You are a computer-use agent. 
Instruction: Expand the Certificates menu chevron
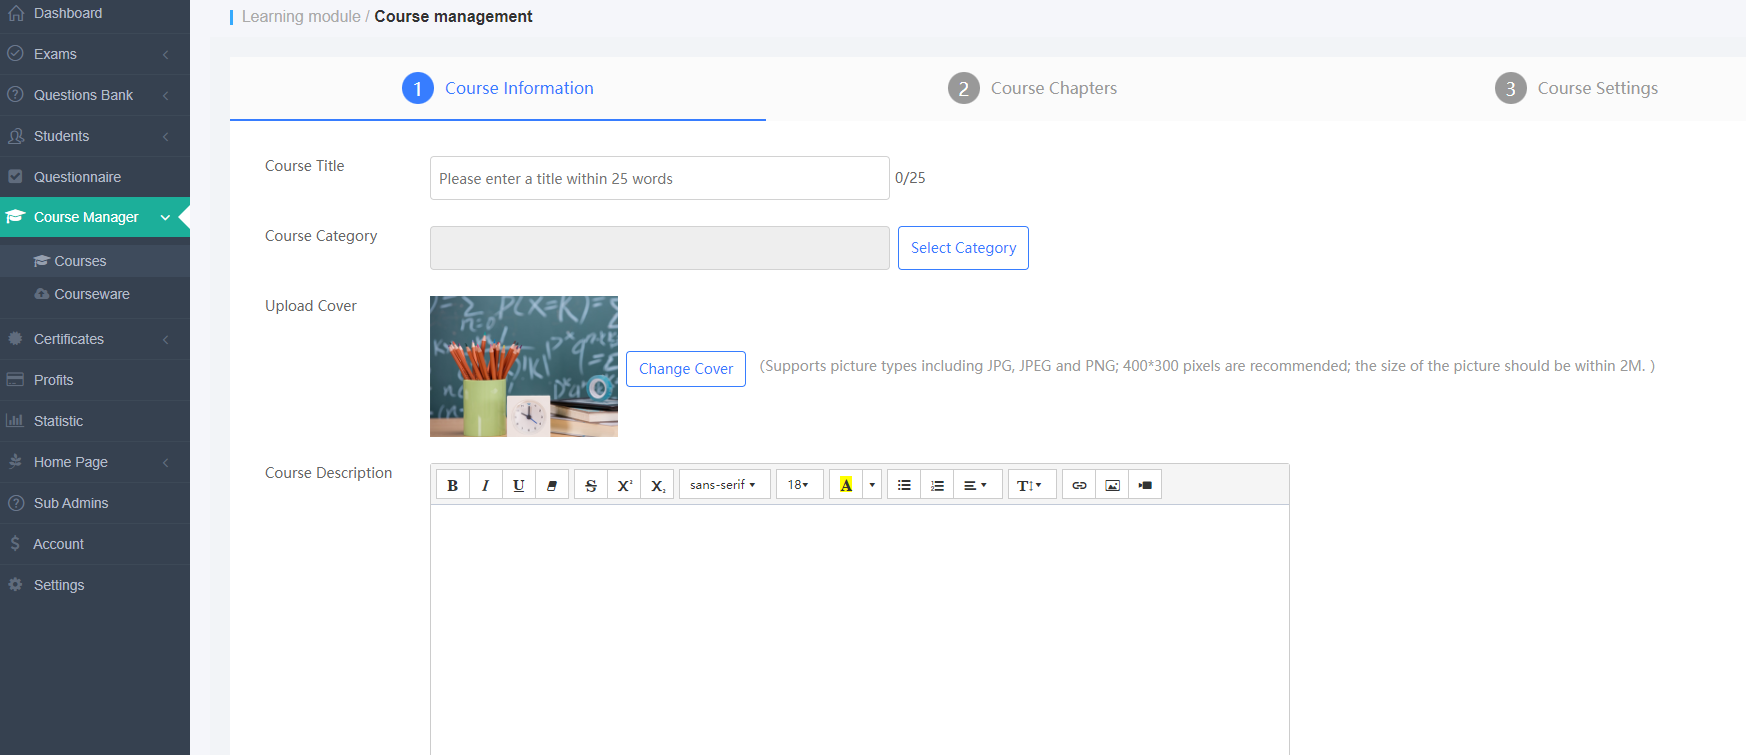coord(166,339)
